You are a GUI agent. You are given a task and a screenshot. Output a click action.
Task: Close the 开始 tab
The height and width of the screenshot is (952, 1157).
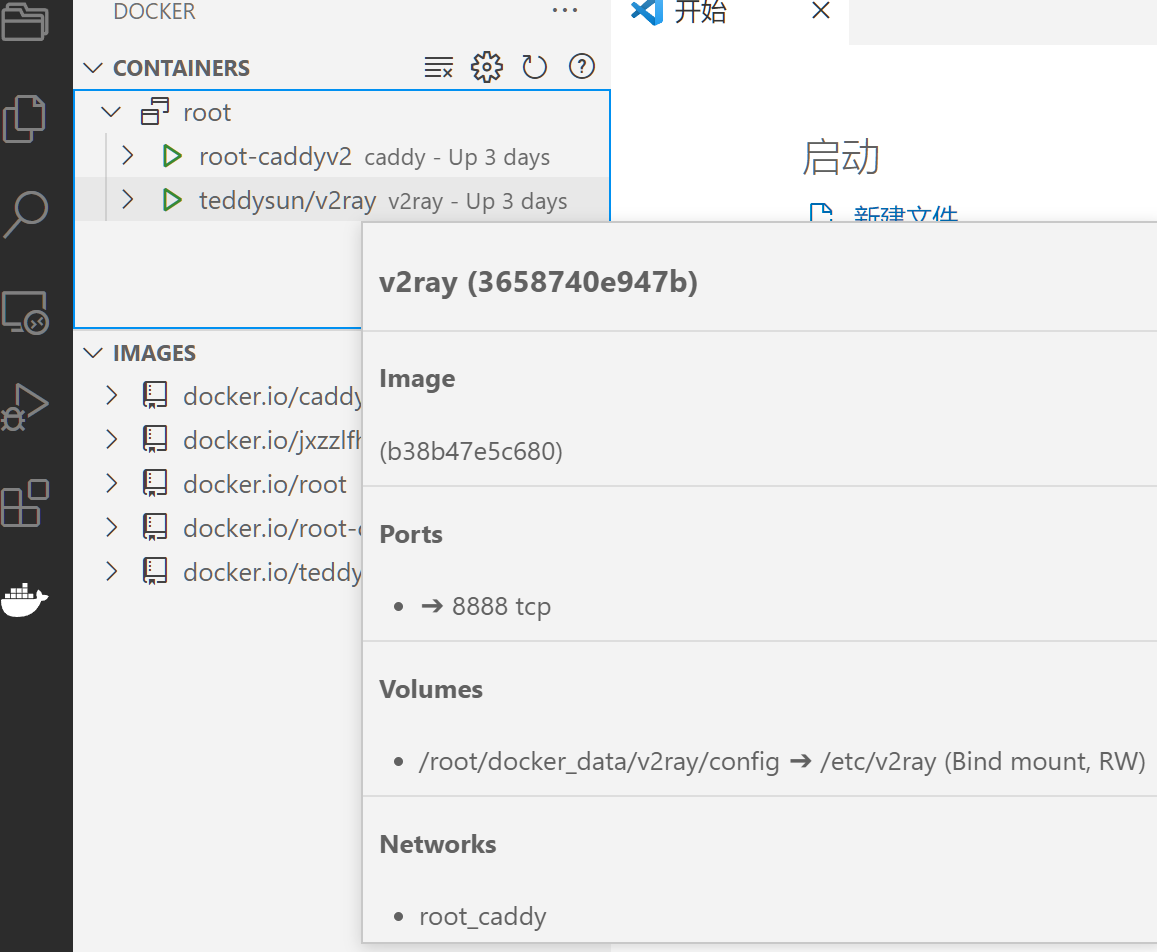(x=821, y=10)
